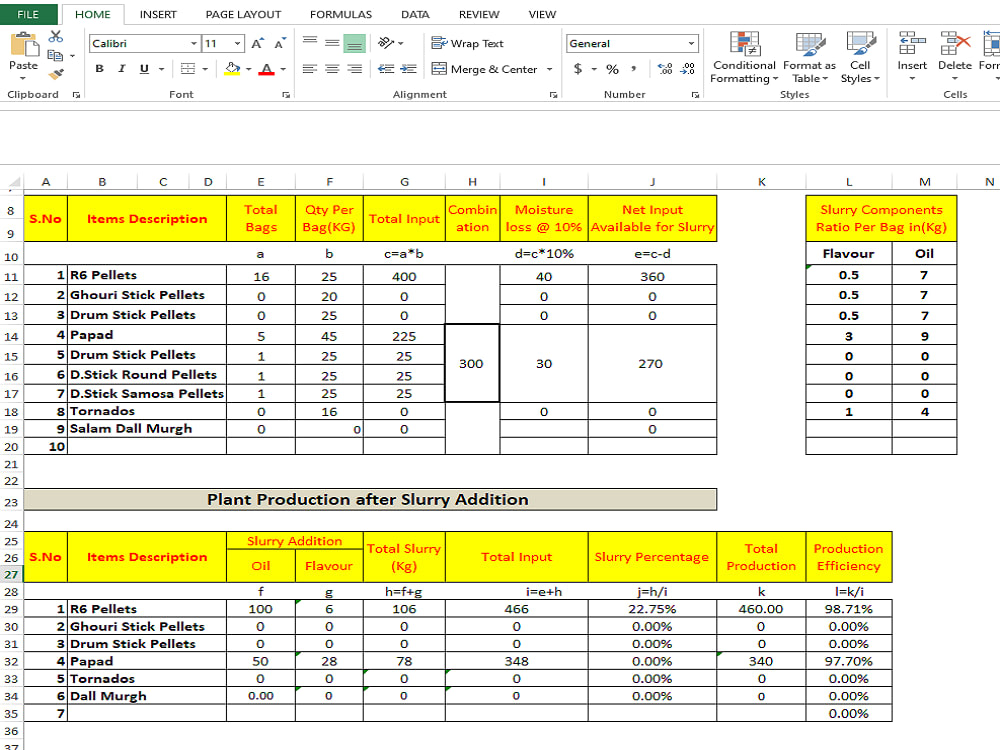The width and height of the screenshot is (1000, 750).
Task: Open the Font settings dialog launcher
Action: (x=285, y=94)
